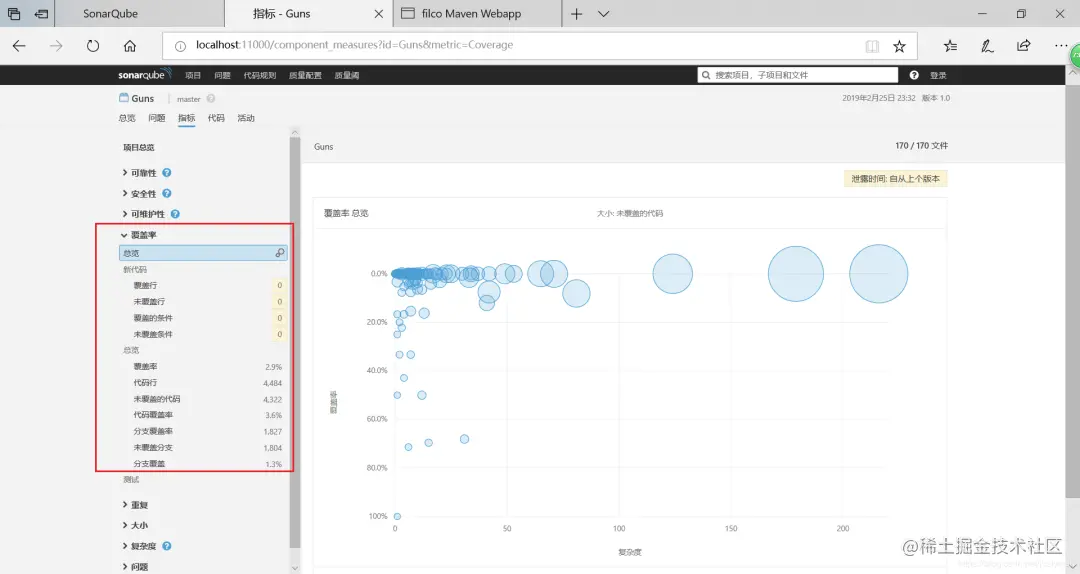Click bubble chart icon in 总览 row
This screenshot has height=574, width=1080.
(280, 253)
